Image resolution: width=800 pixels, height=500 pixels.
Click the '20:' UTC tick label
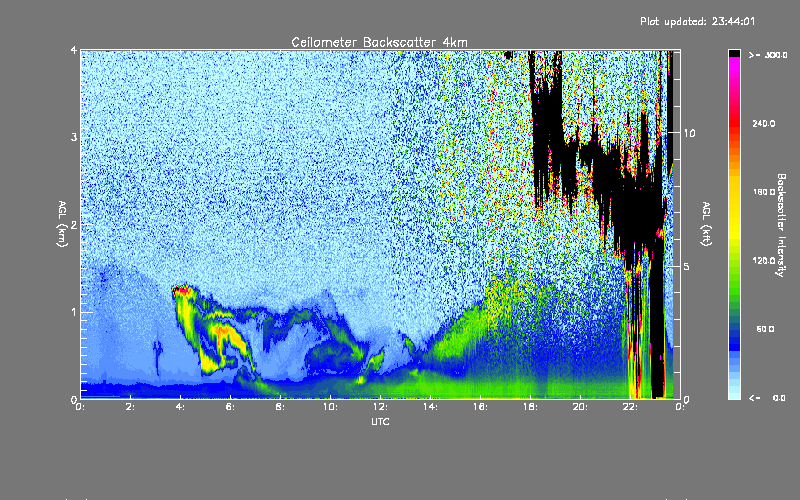581,407
